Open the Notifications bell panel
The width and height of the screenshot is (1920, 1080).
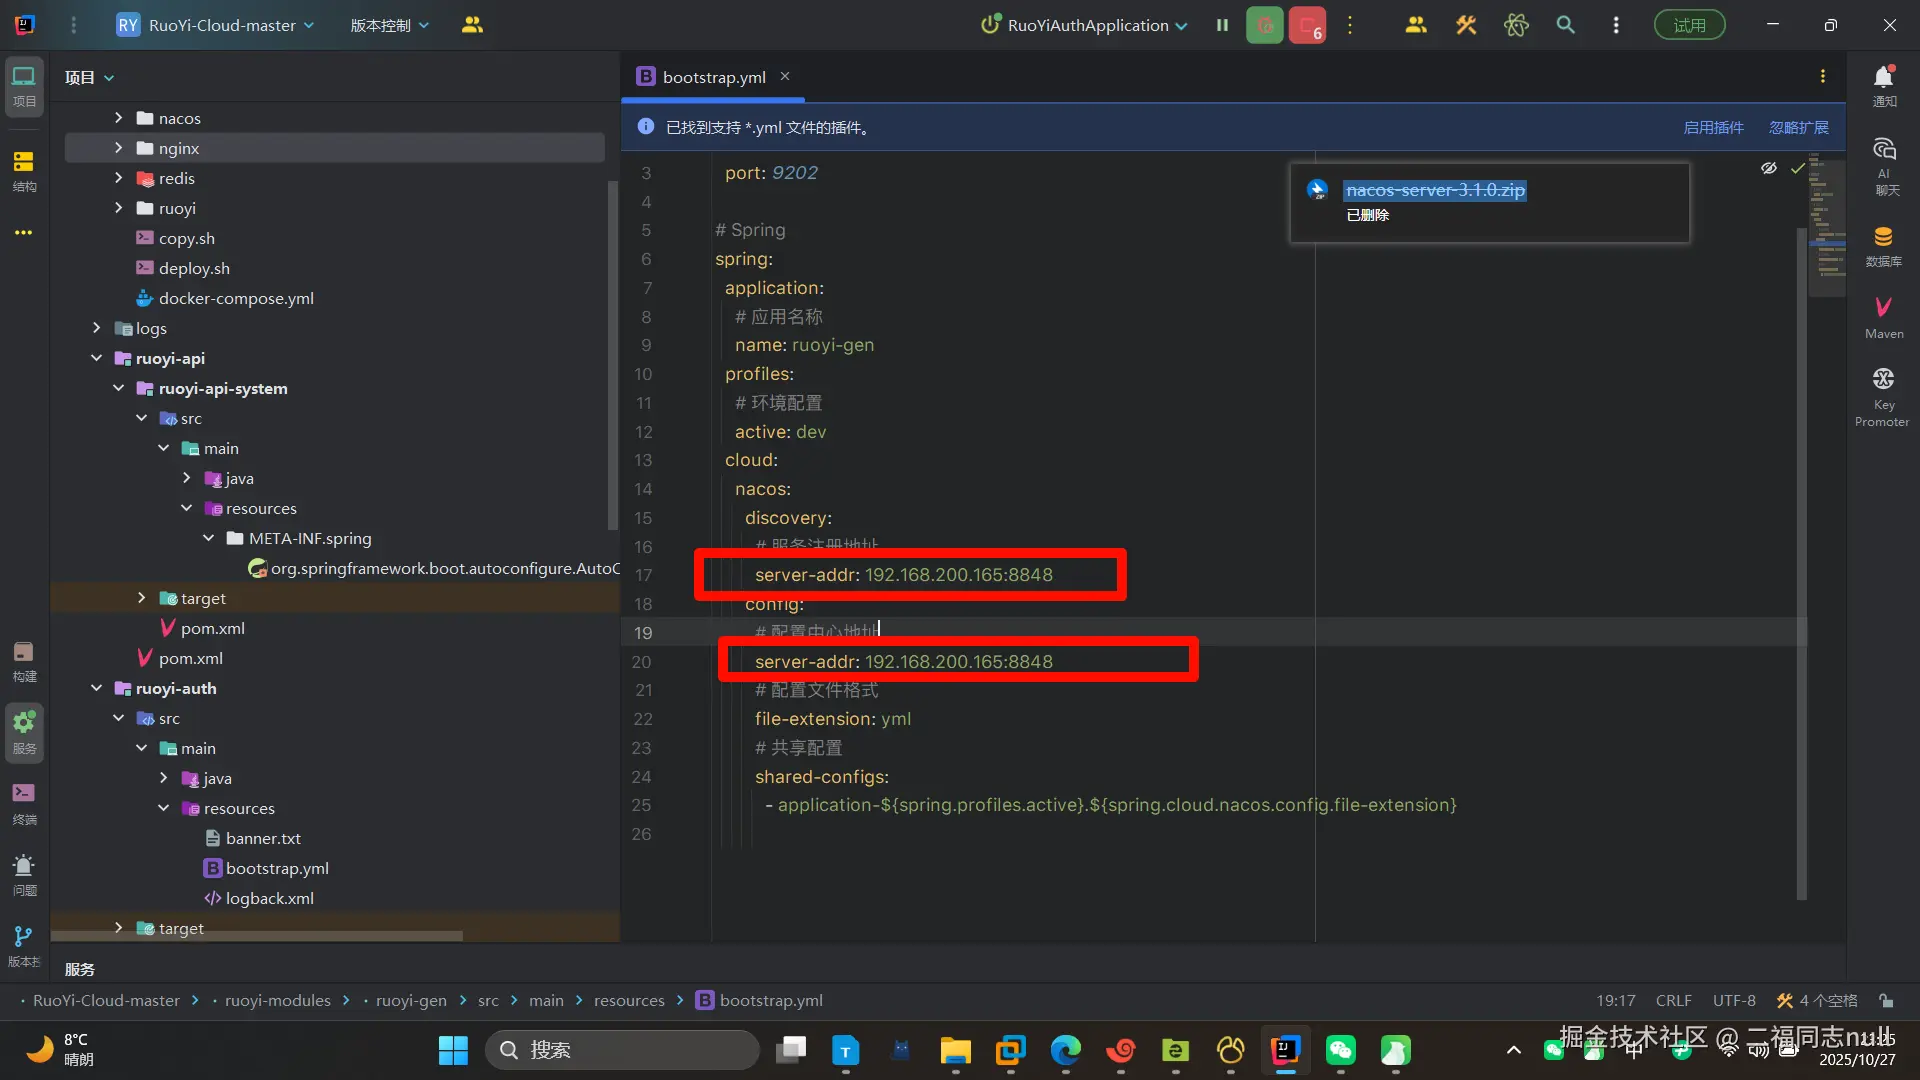[1884, 85]
